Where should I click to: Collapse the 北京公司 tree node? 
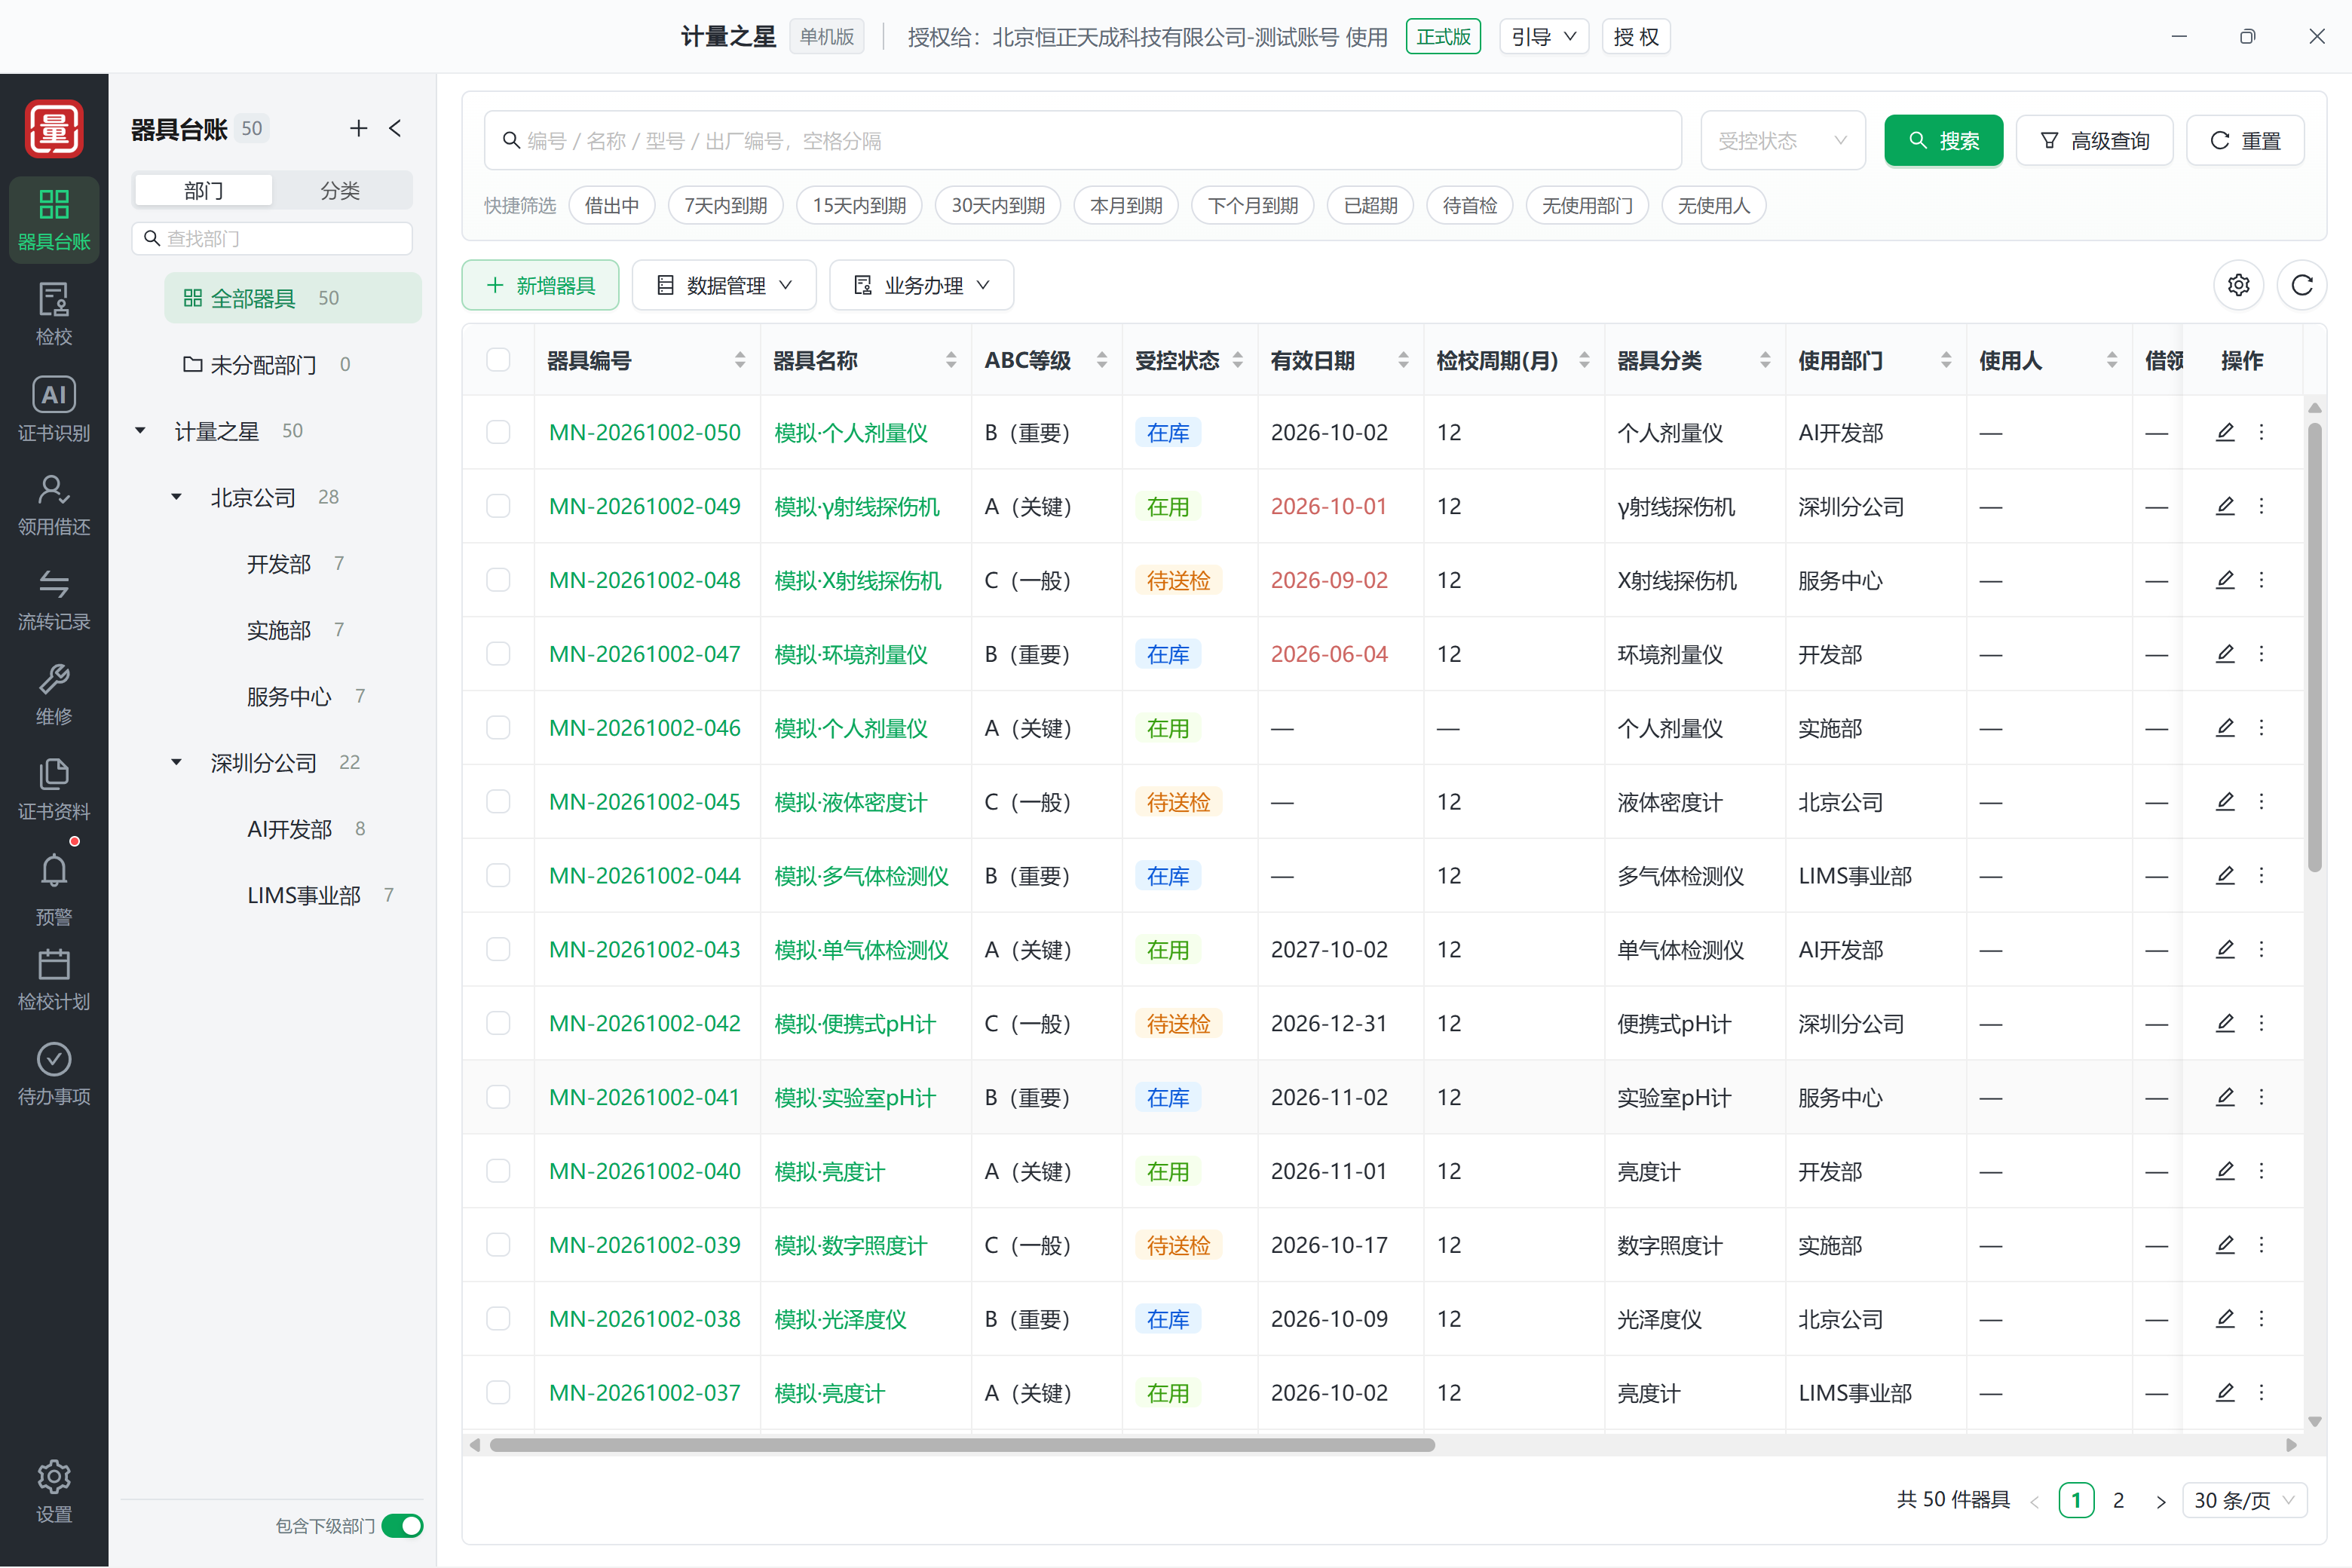click(177, 497)
